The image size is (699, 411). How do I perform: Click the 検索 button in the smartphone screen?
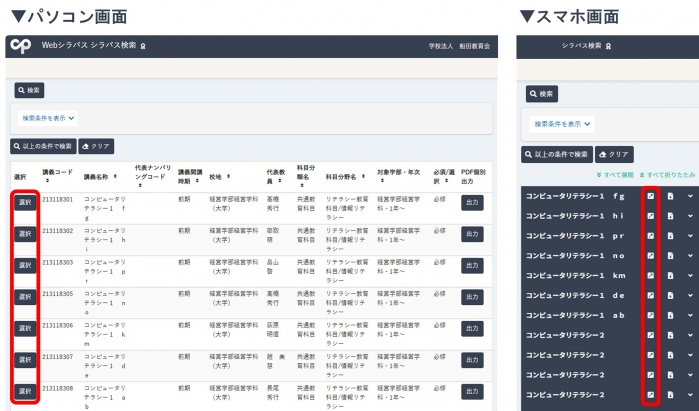click(x=542, y=94)
